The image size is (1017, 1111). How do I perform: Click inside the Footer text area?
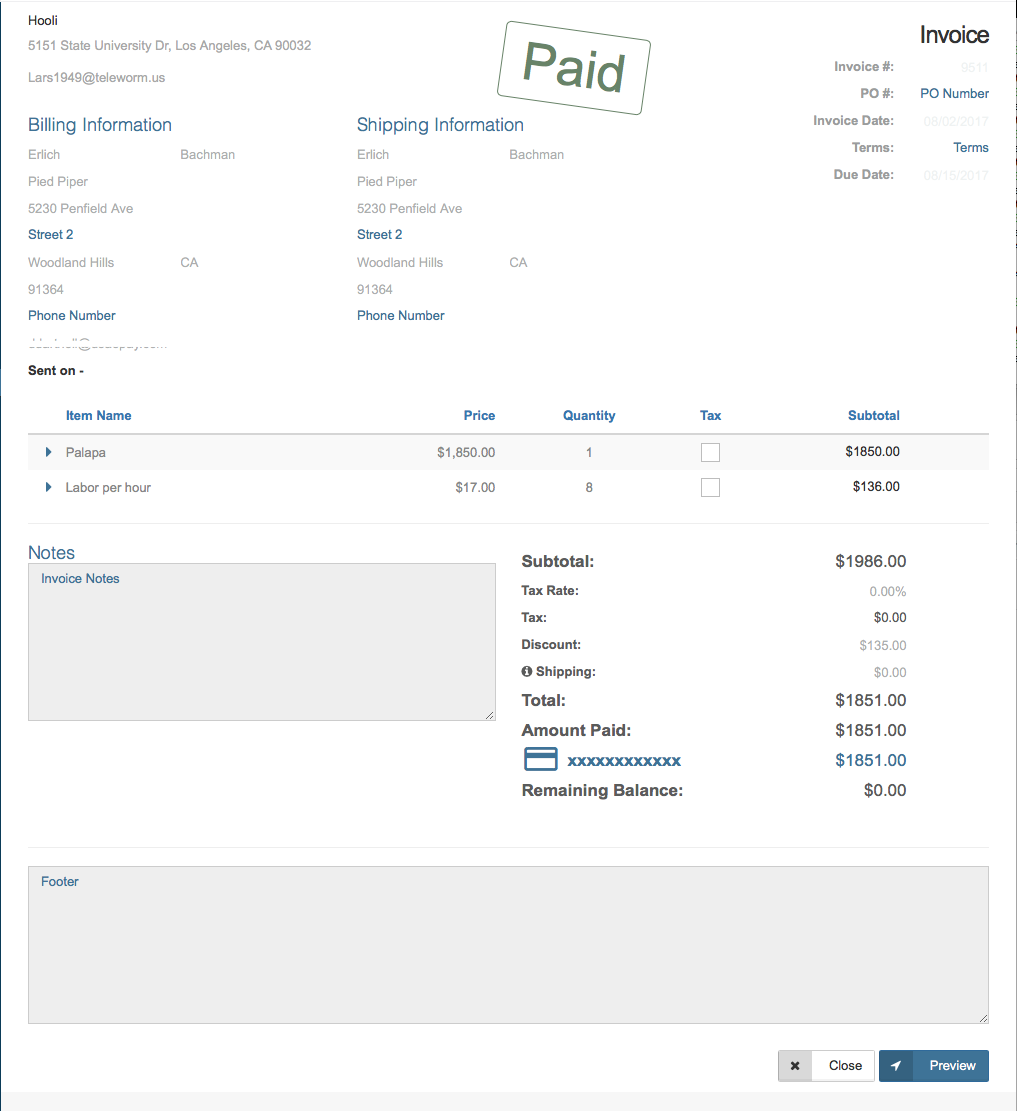(508, 943)
